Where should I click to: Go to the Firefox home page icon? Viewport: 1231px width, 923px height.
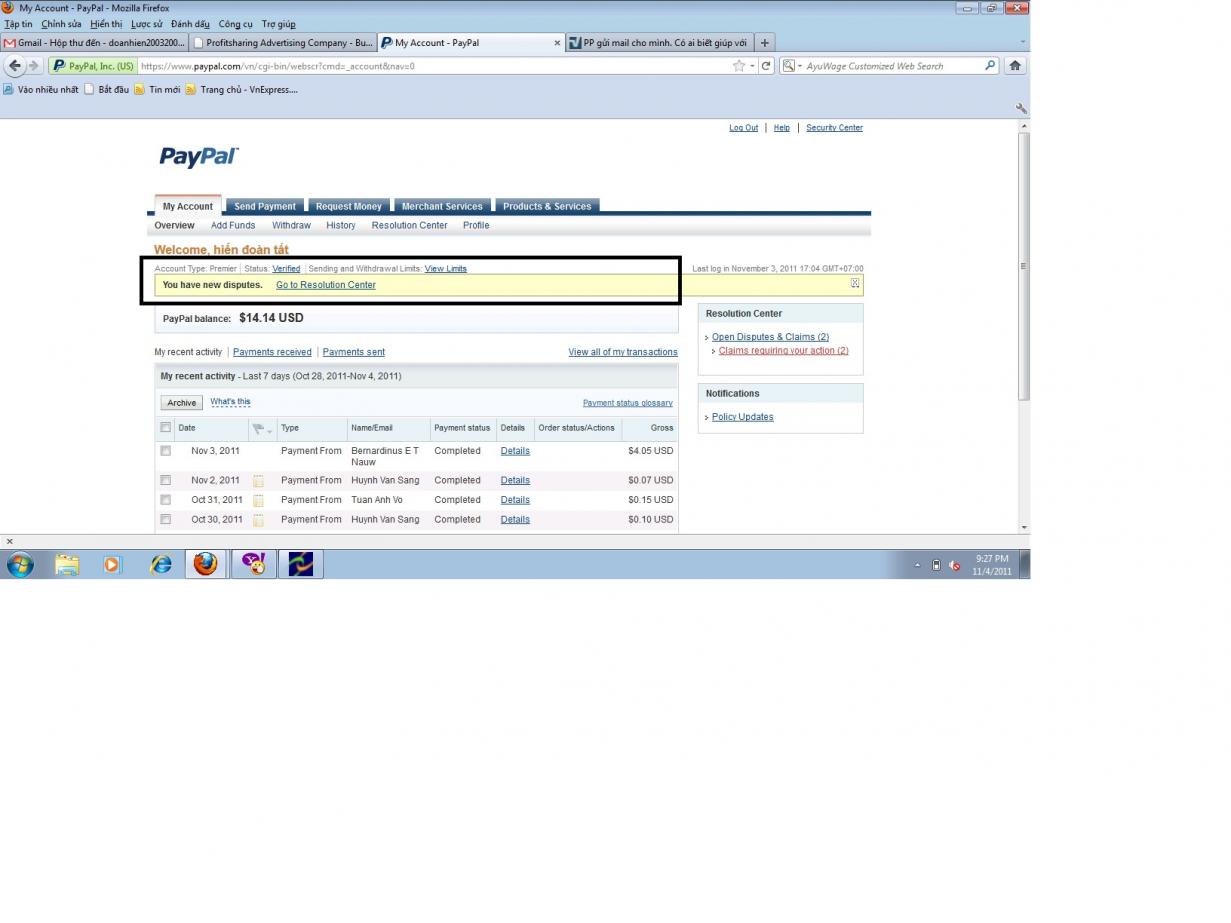(1015, 66)
